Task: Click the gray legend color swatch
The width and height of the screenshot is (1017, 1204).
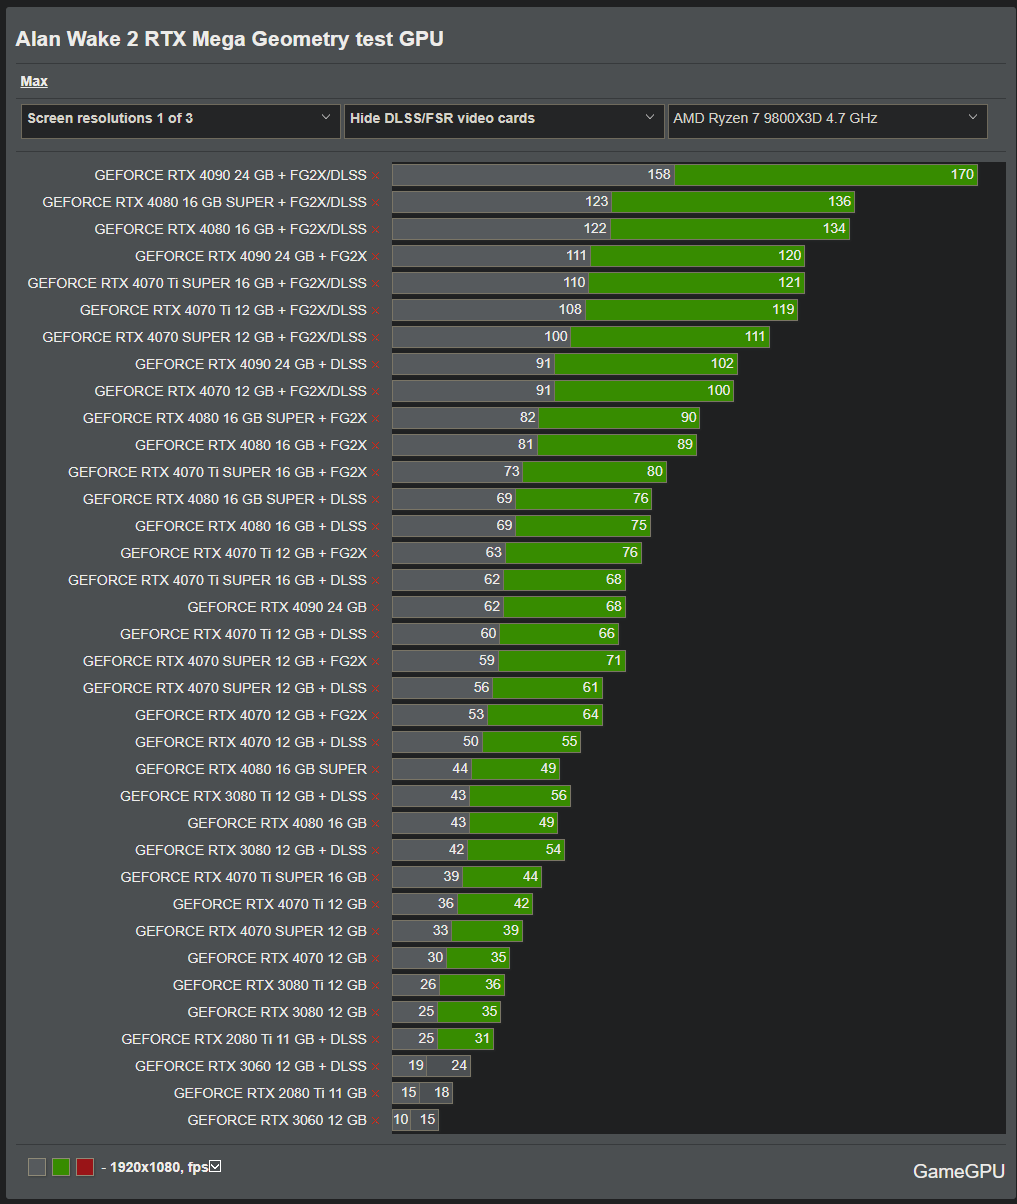Action: (37, 1167)
